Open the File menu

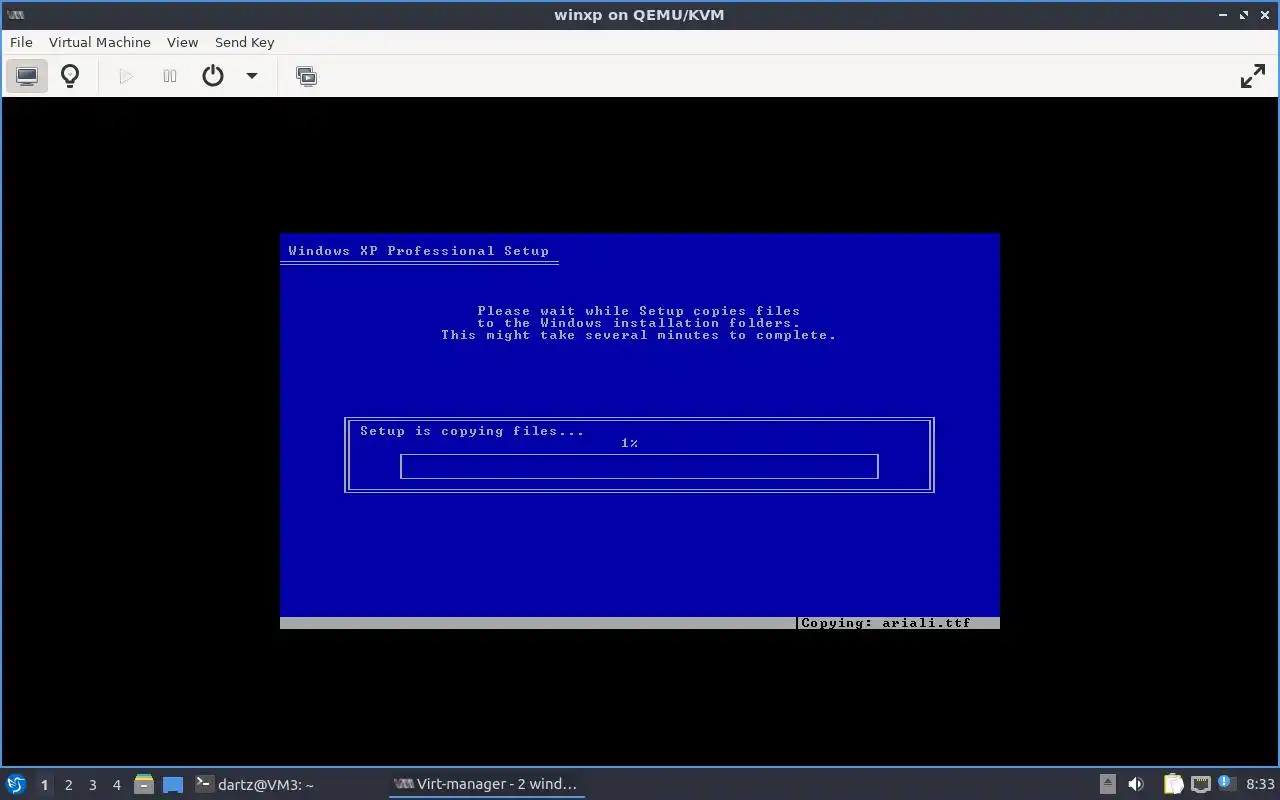tap(21, 42)
